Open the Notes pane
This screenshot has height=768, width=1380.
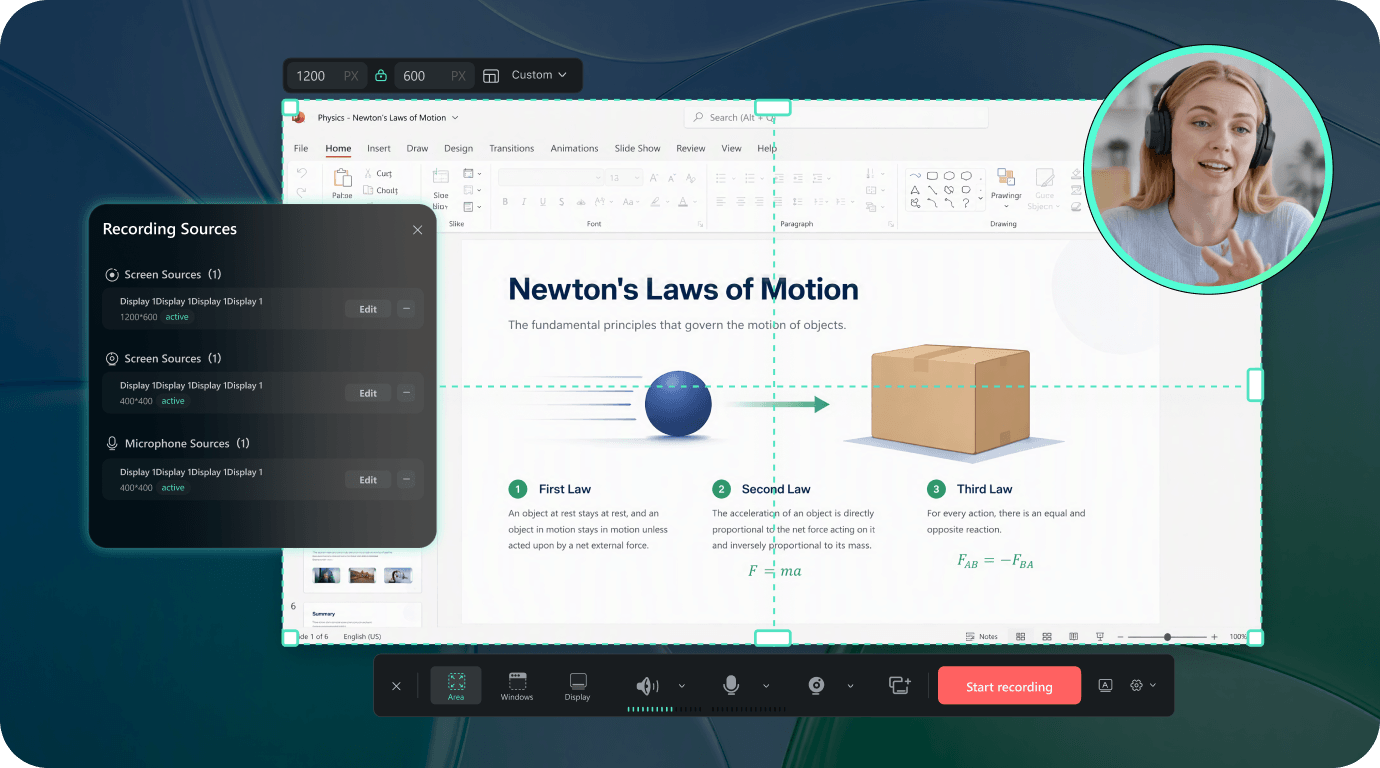(x=982, y=636)
